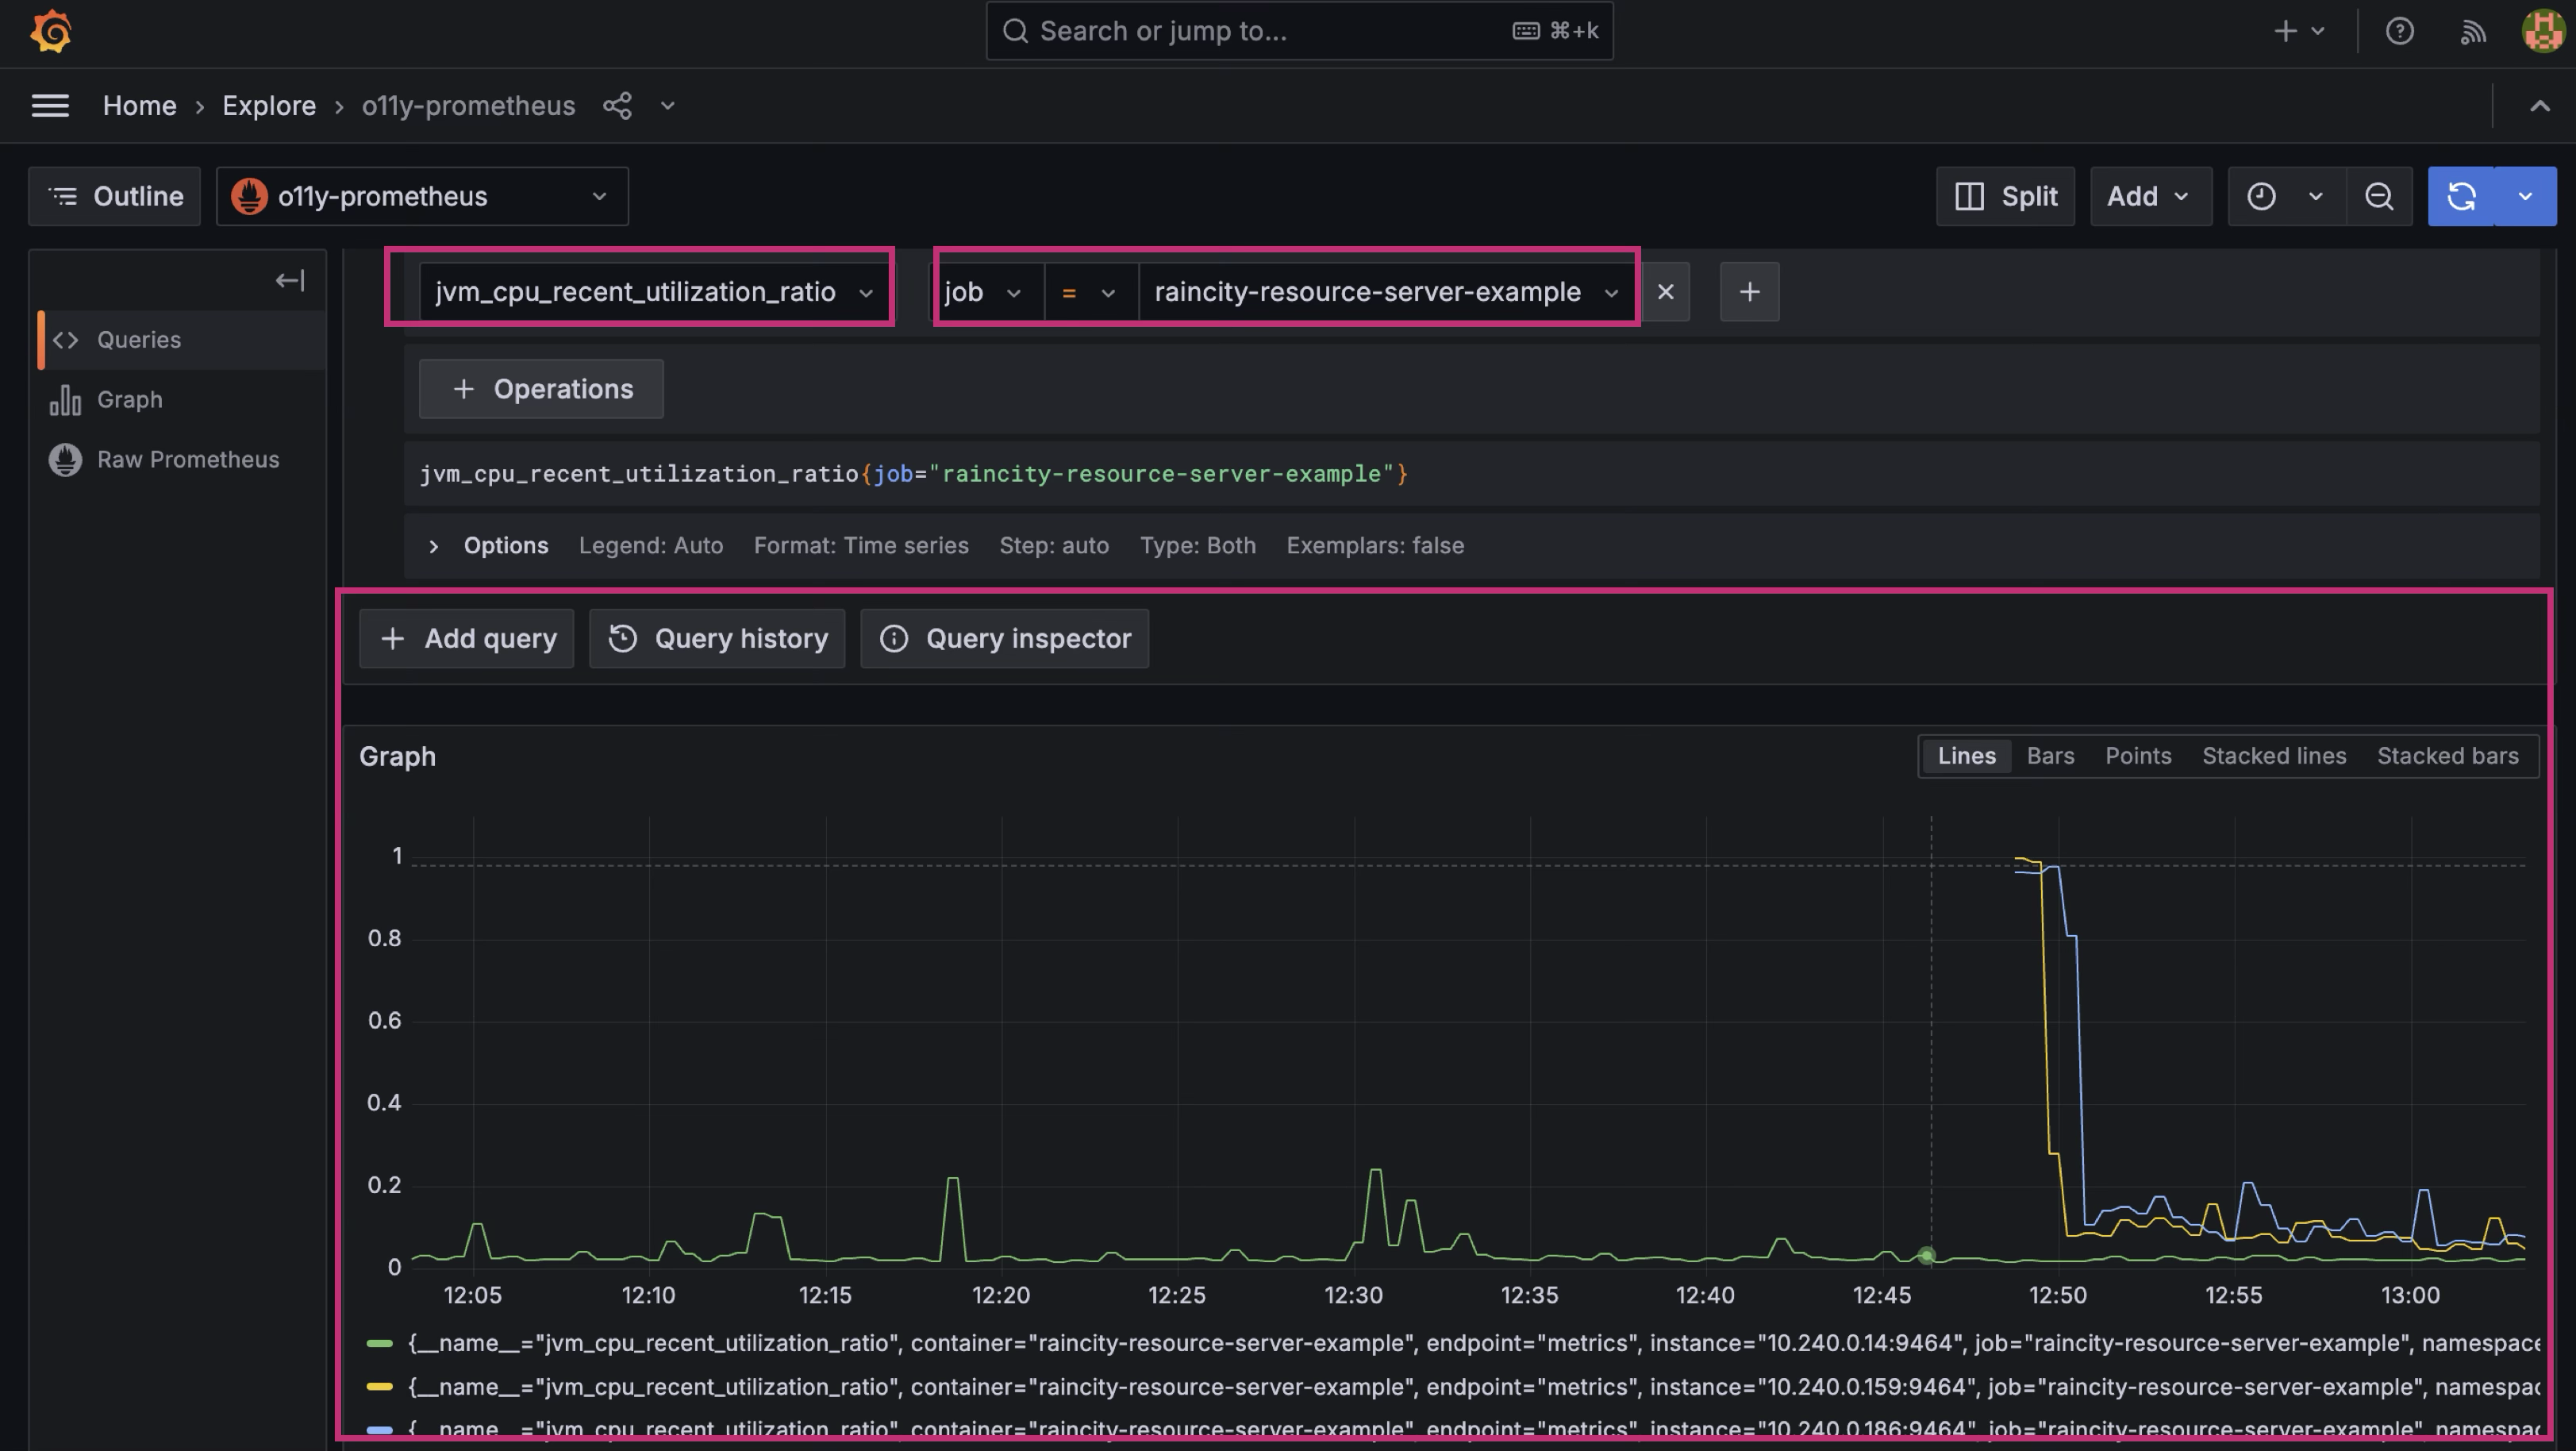Select Lines graph style
Screen dimensions: 2576x1451
point(1966,756)
